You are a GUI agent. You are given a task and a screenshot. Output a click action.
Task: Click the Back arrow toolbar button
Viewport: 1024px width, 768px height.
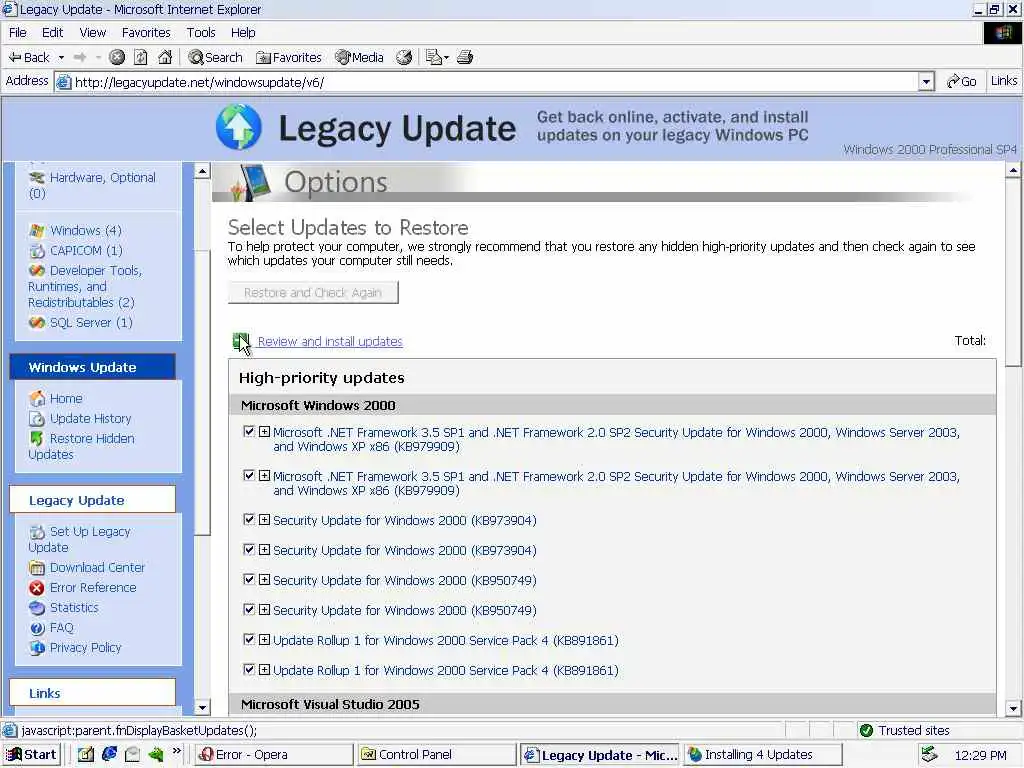29,57
